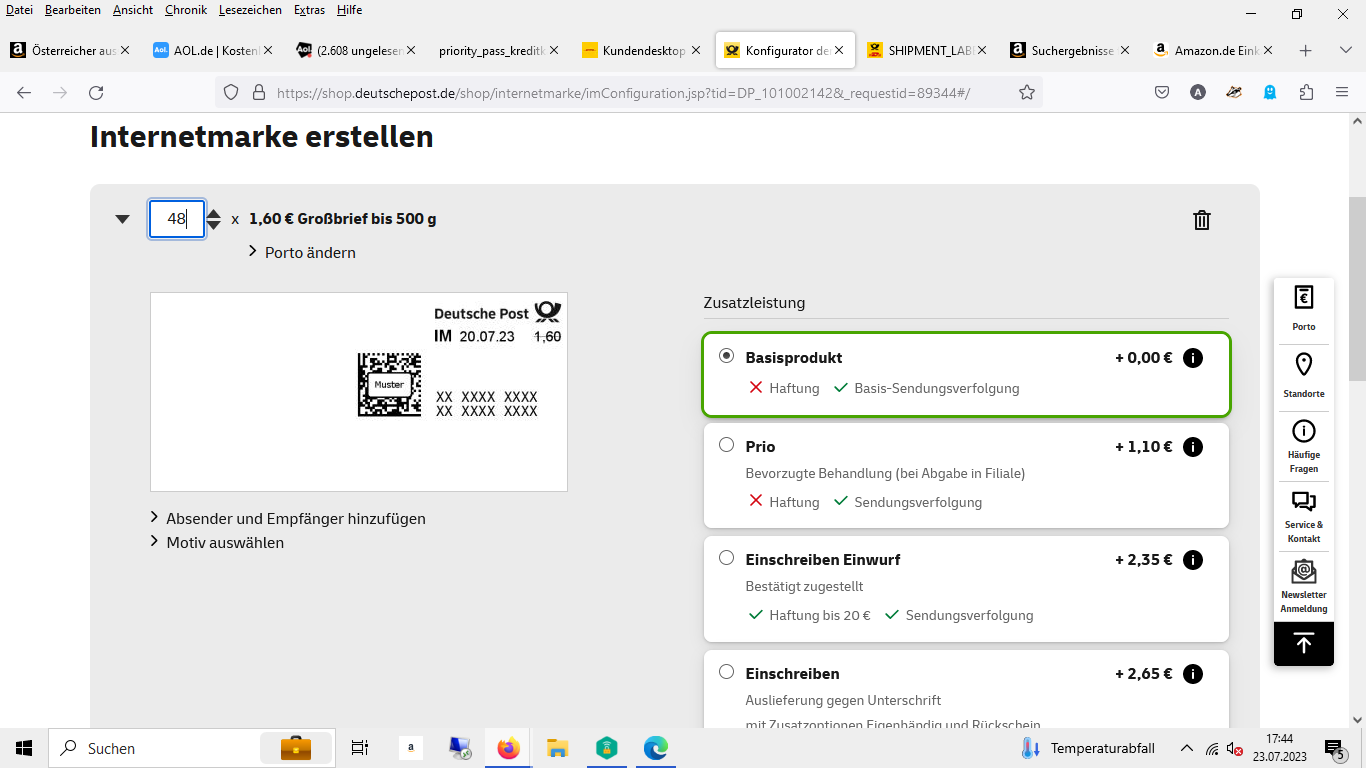Open Firefox application menu (hamburger)
Image resolution: width=1366 pixels, height=768 pixels.
point(1342,92)
